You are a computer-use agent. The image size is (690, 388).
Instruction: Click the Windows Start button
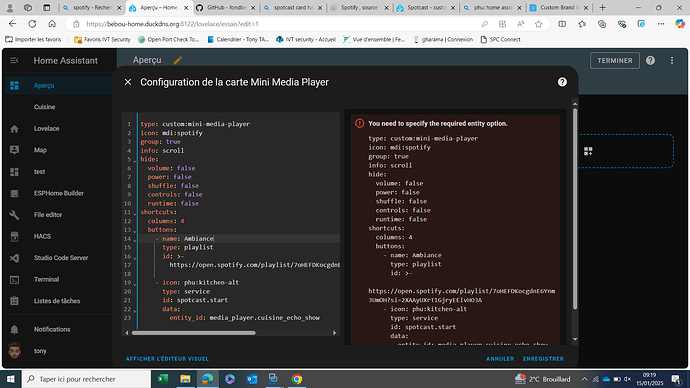click(10, 379)
